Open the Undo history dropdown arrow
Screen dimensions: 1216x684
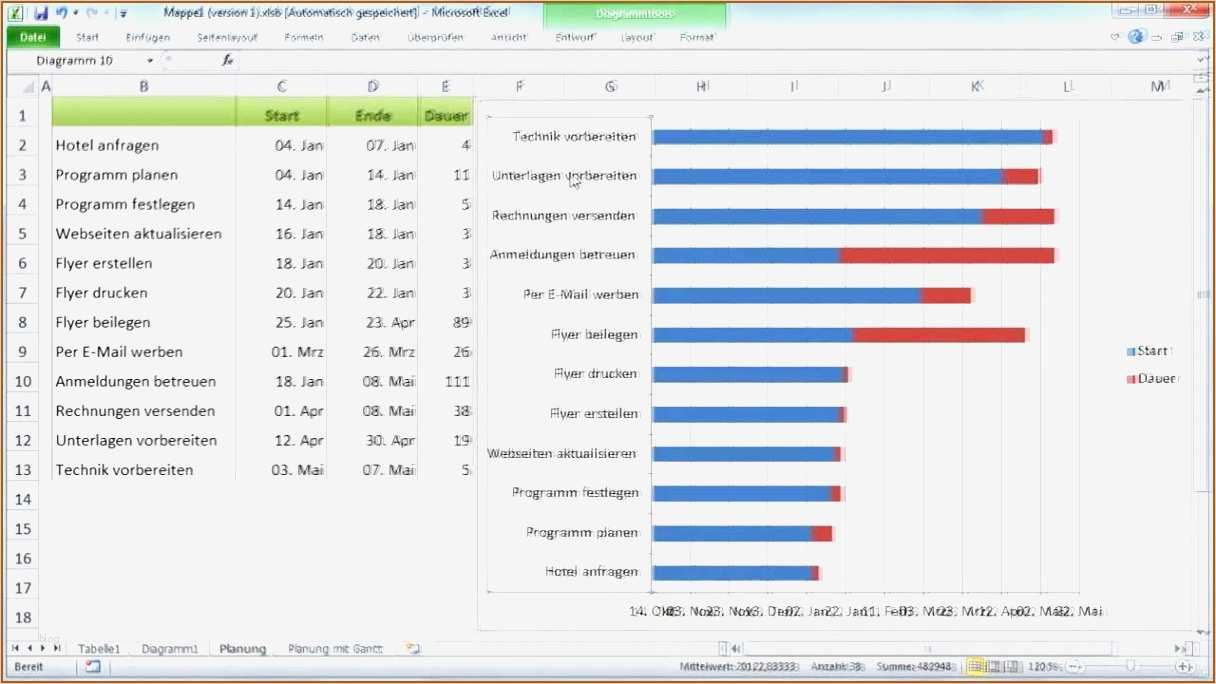coord(75,11)
